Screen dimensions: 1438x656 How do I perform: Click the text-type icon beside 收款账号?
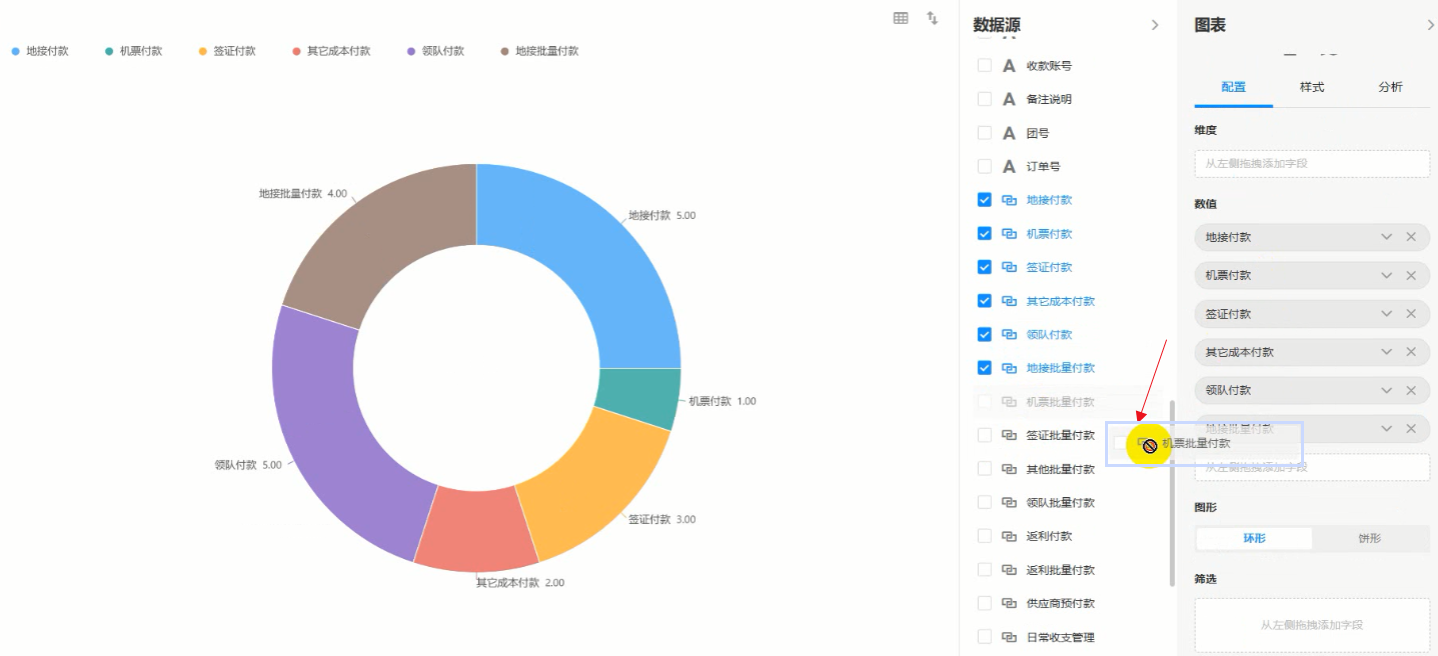coord(1009,66)
